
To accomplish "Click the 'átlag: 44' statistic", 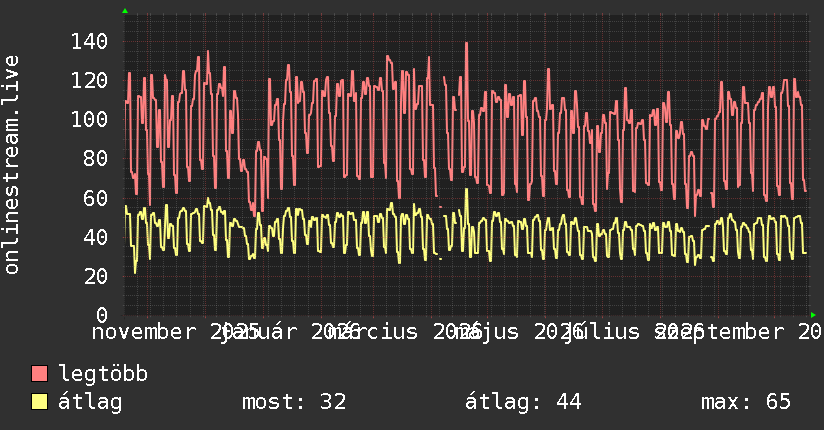I will click(523, 402).
